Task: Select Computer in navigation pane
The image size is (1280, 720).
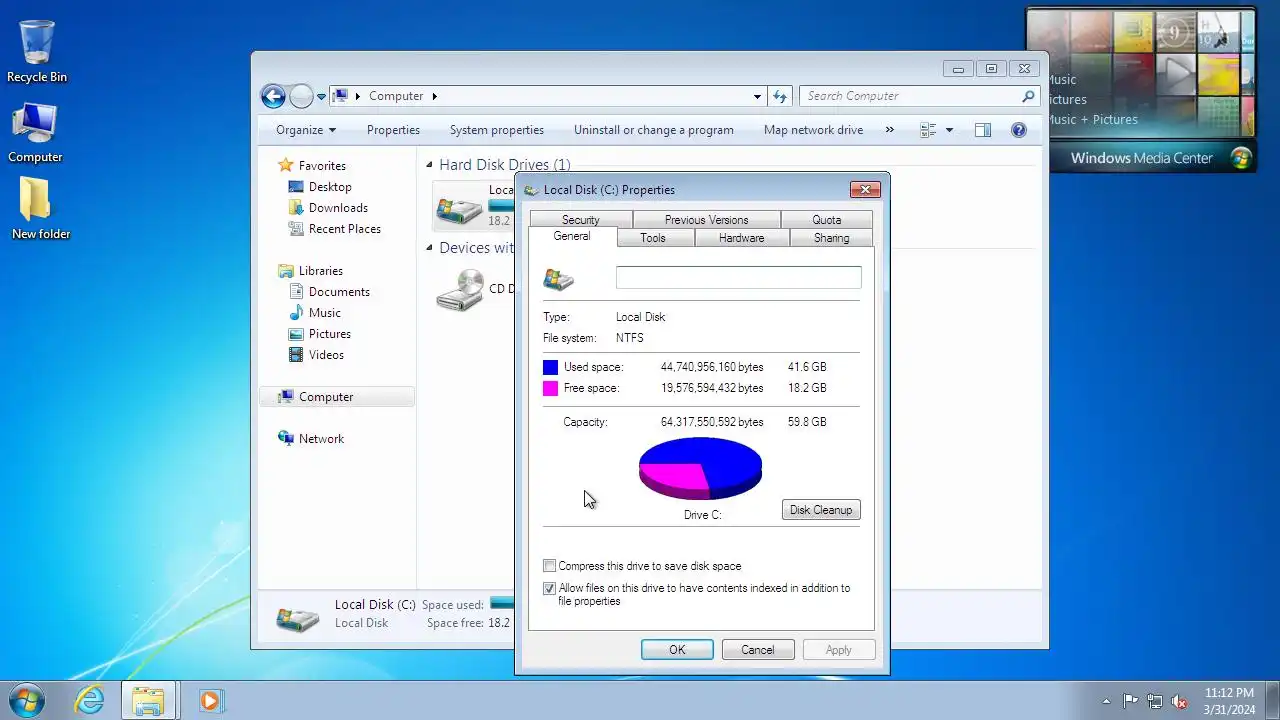Action: [337, 397]
